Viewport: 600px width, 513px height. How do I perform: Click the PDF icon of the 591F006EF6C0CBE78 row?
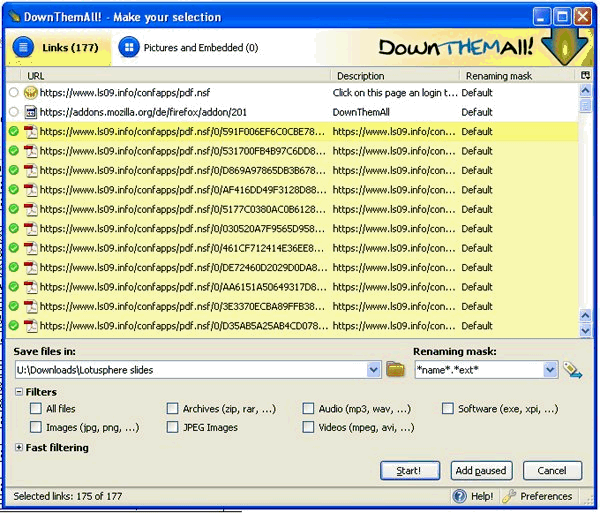click(x=31, y=132)
